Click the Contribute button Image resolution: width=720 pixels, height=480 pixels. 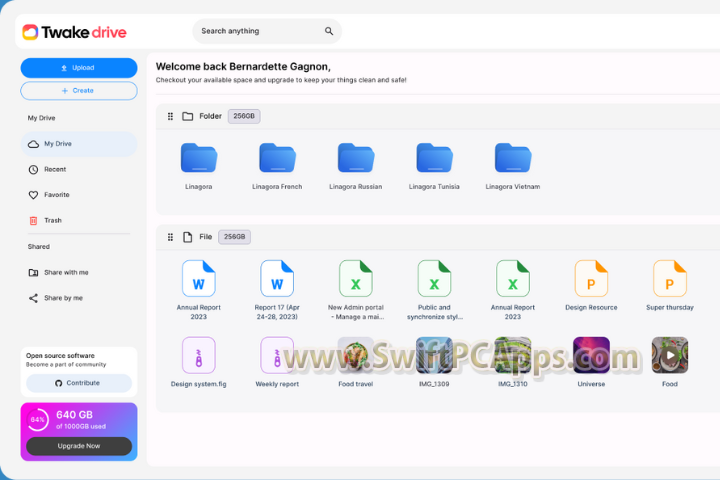click(79, 383)
